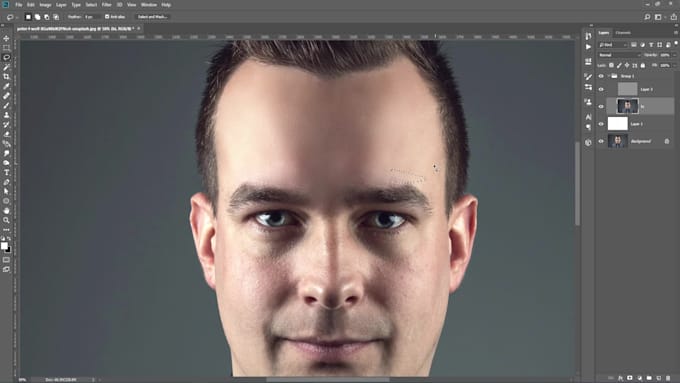Open the File menu
Screen dimensions: 680x383
coord(19,5)
